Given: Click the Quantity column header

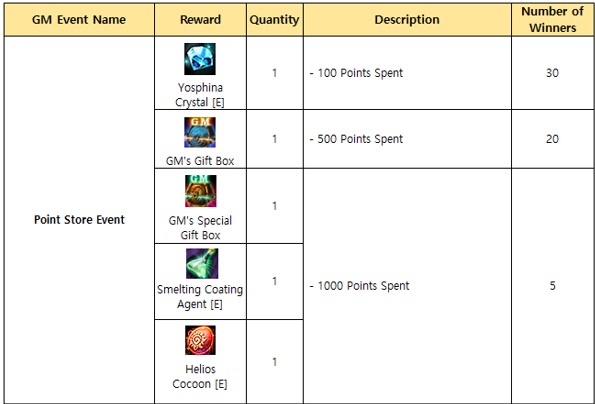Looking at the screenshot, I should [x=274, y=20].
